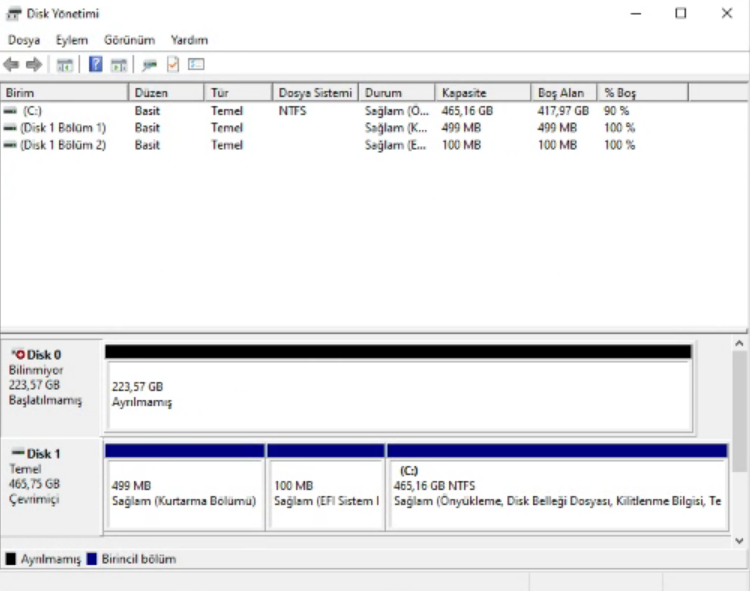This screenshot has height=591, width=750.
Task: Click the vertical scrollbar thumb in disk pane
Action: click(739, 411)
